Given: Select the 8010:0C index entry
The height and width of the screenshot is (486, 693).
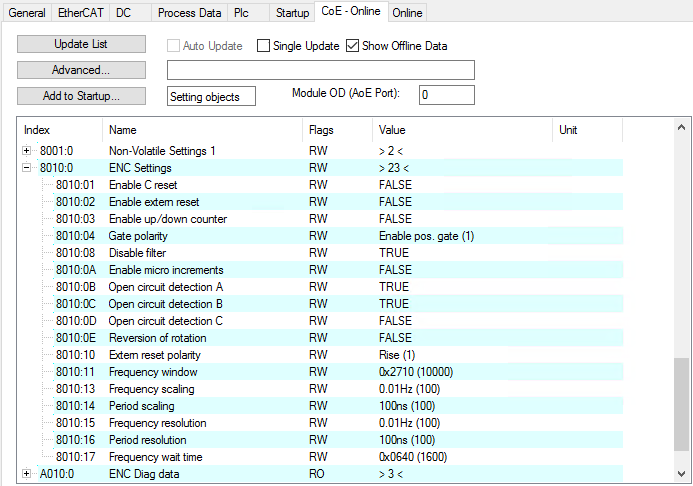Looking at the screenshot, I should click(x=76, y=304).
